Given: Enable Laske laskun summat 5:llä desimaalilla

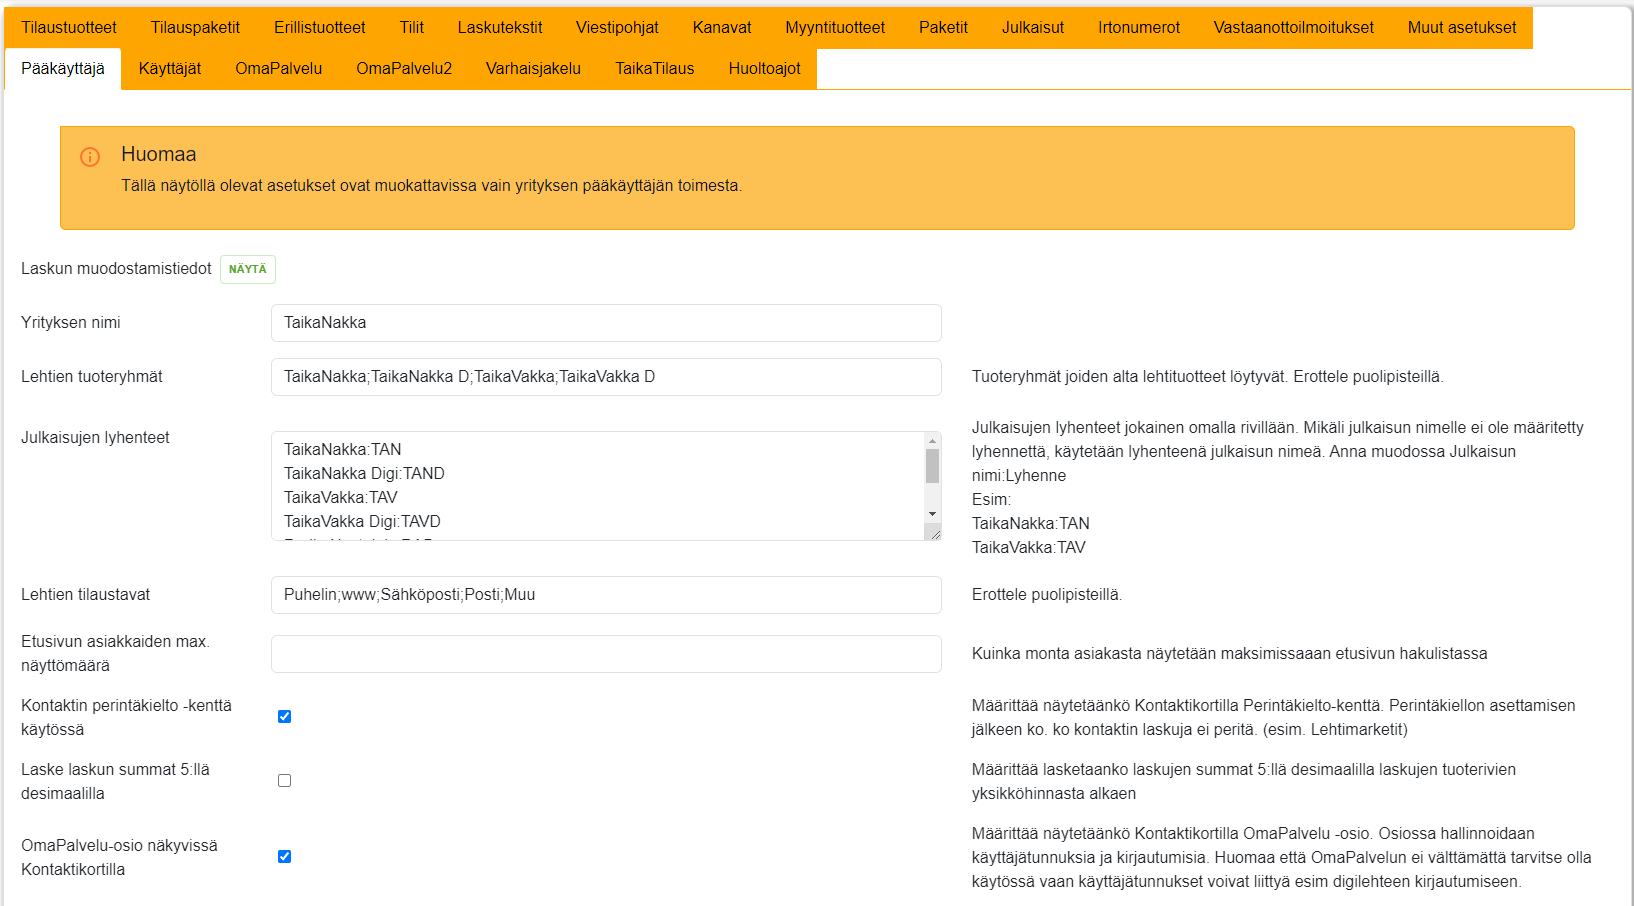Looking at the screenshot, I should 285,781.
